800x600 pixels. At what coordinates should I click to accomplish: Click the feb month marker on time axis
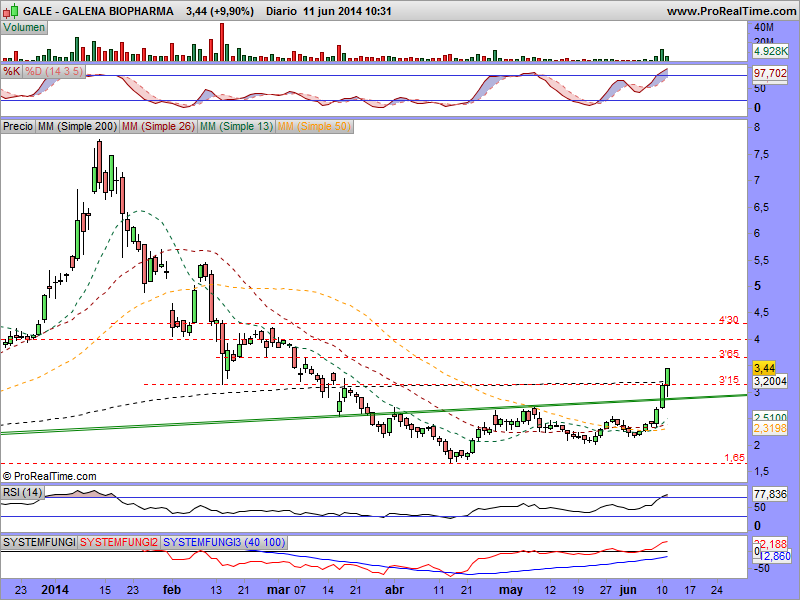pos(172,590)
